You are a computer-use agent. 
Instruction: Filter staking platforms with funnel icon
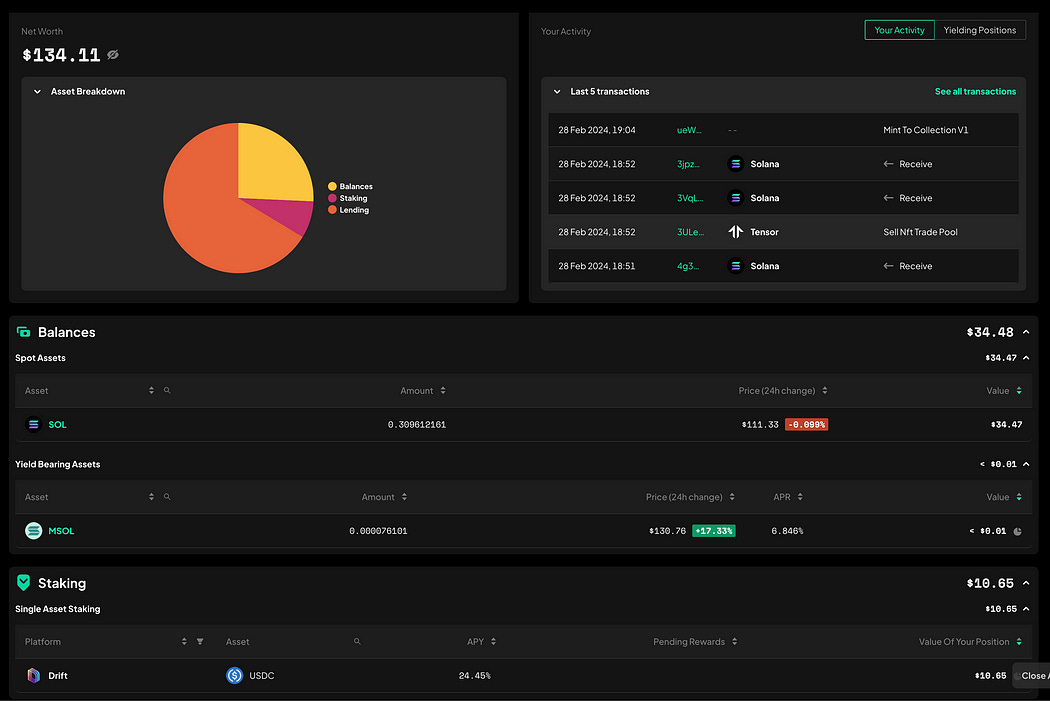pos(200,641)
